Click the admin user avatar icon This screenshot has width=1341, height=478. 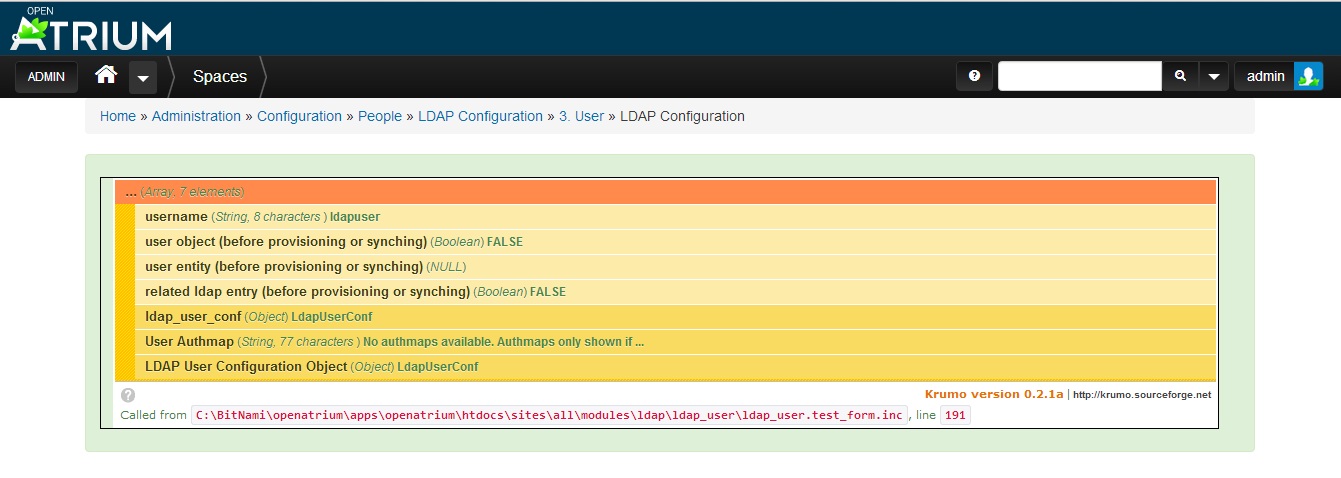pos(1308,76)
